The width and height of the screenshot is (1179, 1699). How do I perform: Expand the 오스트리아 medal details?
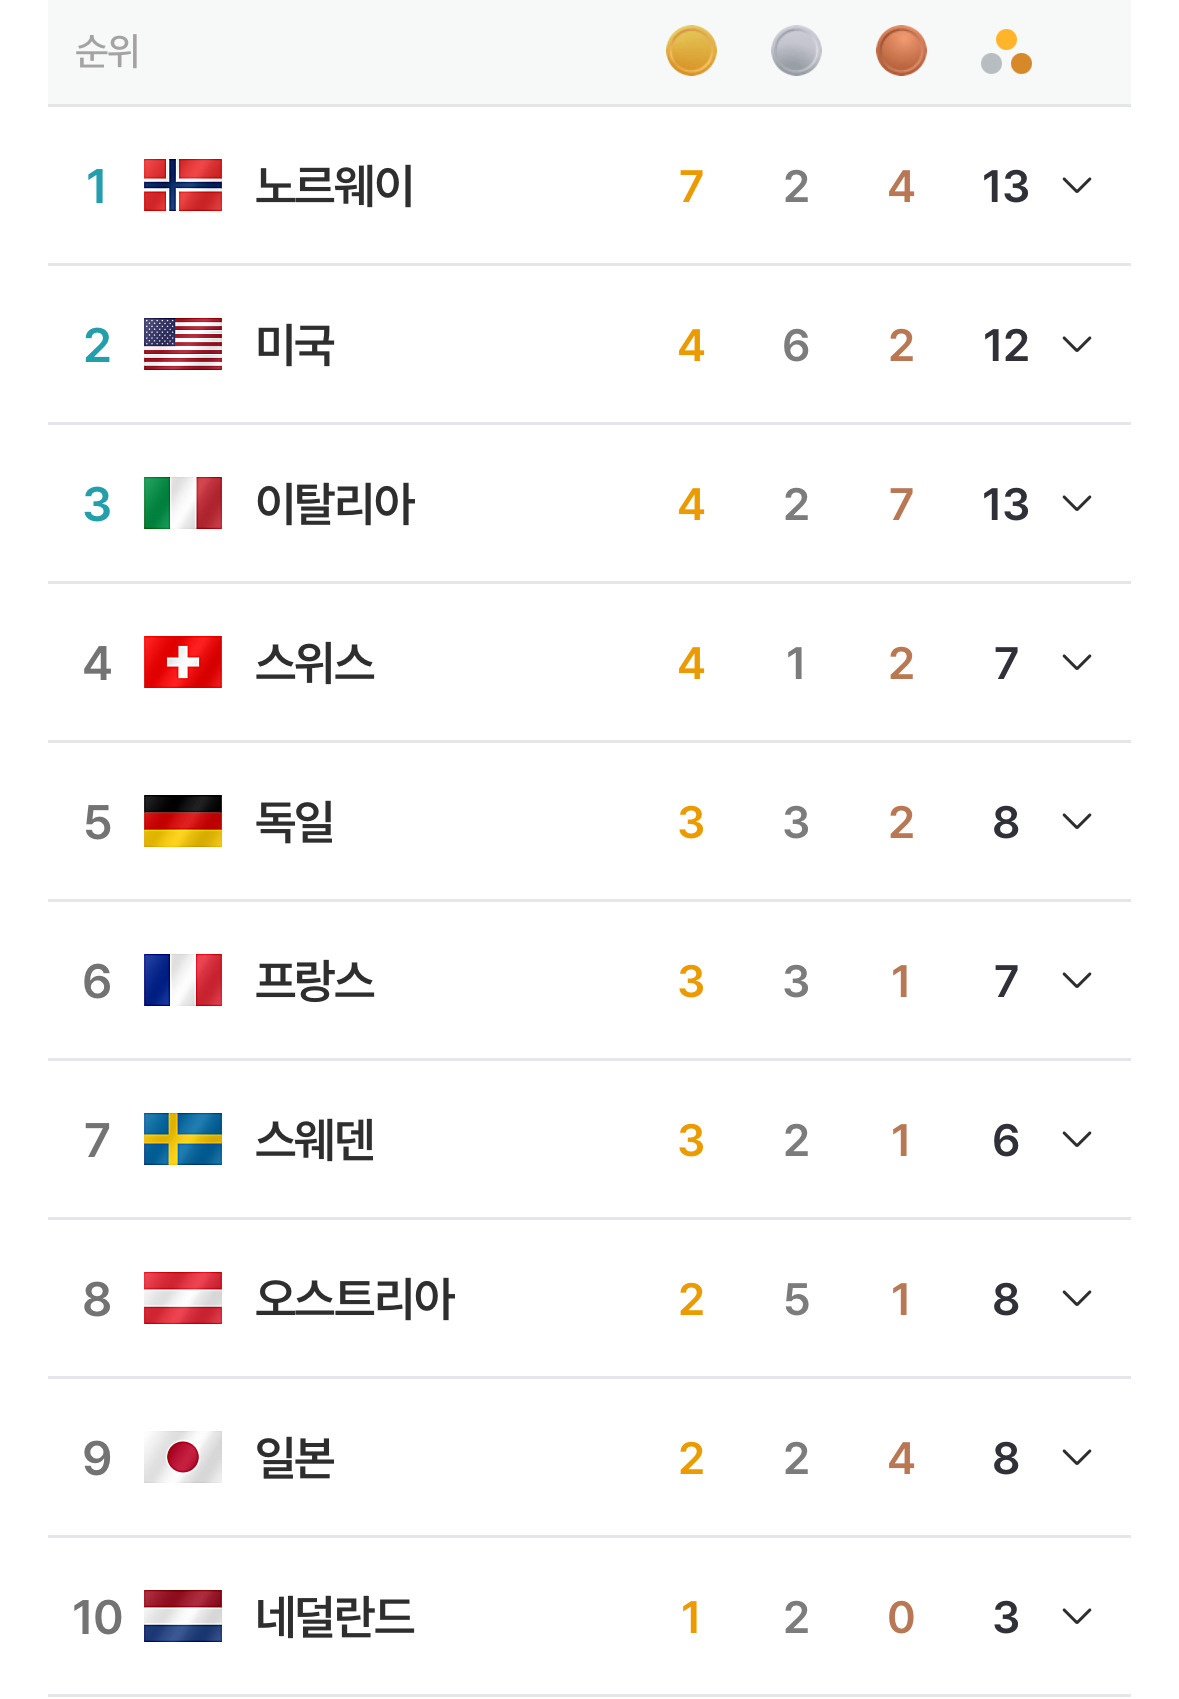(x=1076, y=1299)
